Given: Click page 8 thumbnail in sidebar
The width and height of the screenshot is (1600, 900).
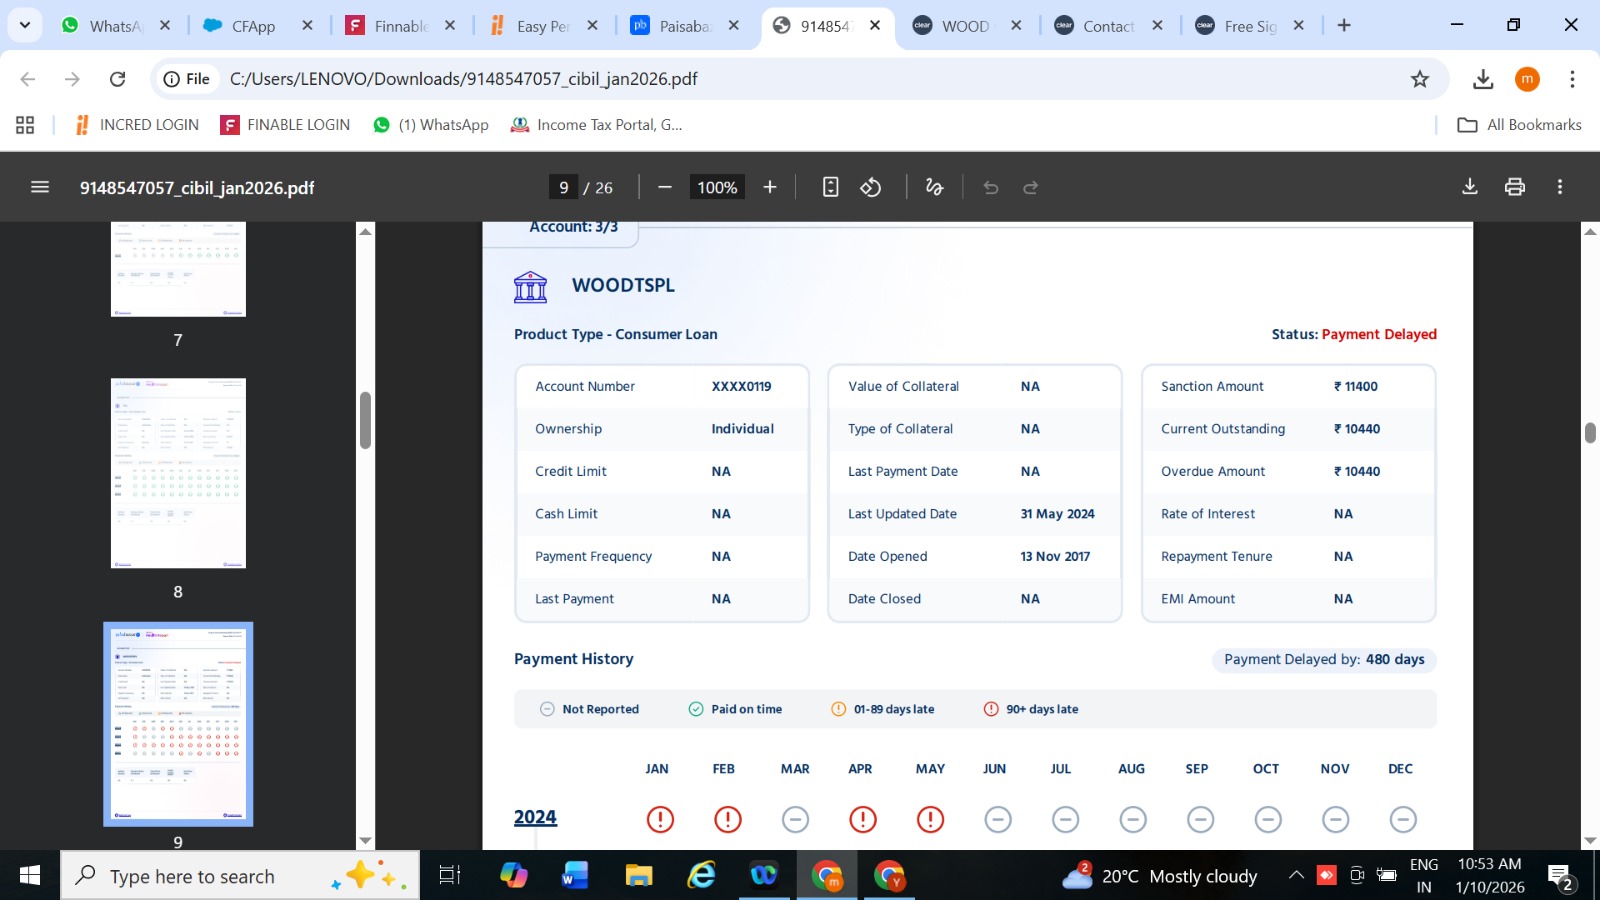Looking at the screenshot, I should [x=178, y=473].
